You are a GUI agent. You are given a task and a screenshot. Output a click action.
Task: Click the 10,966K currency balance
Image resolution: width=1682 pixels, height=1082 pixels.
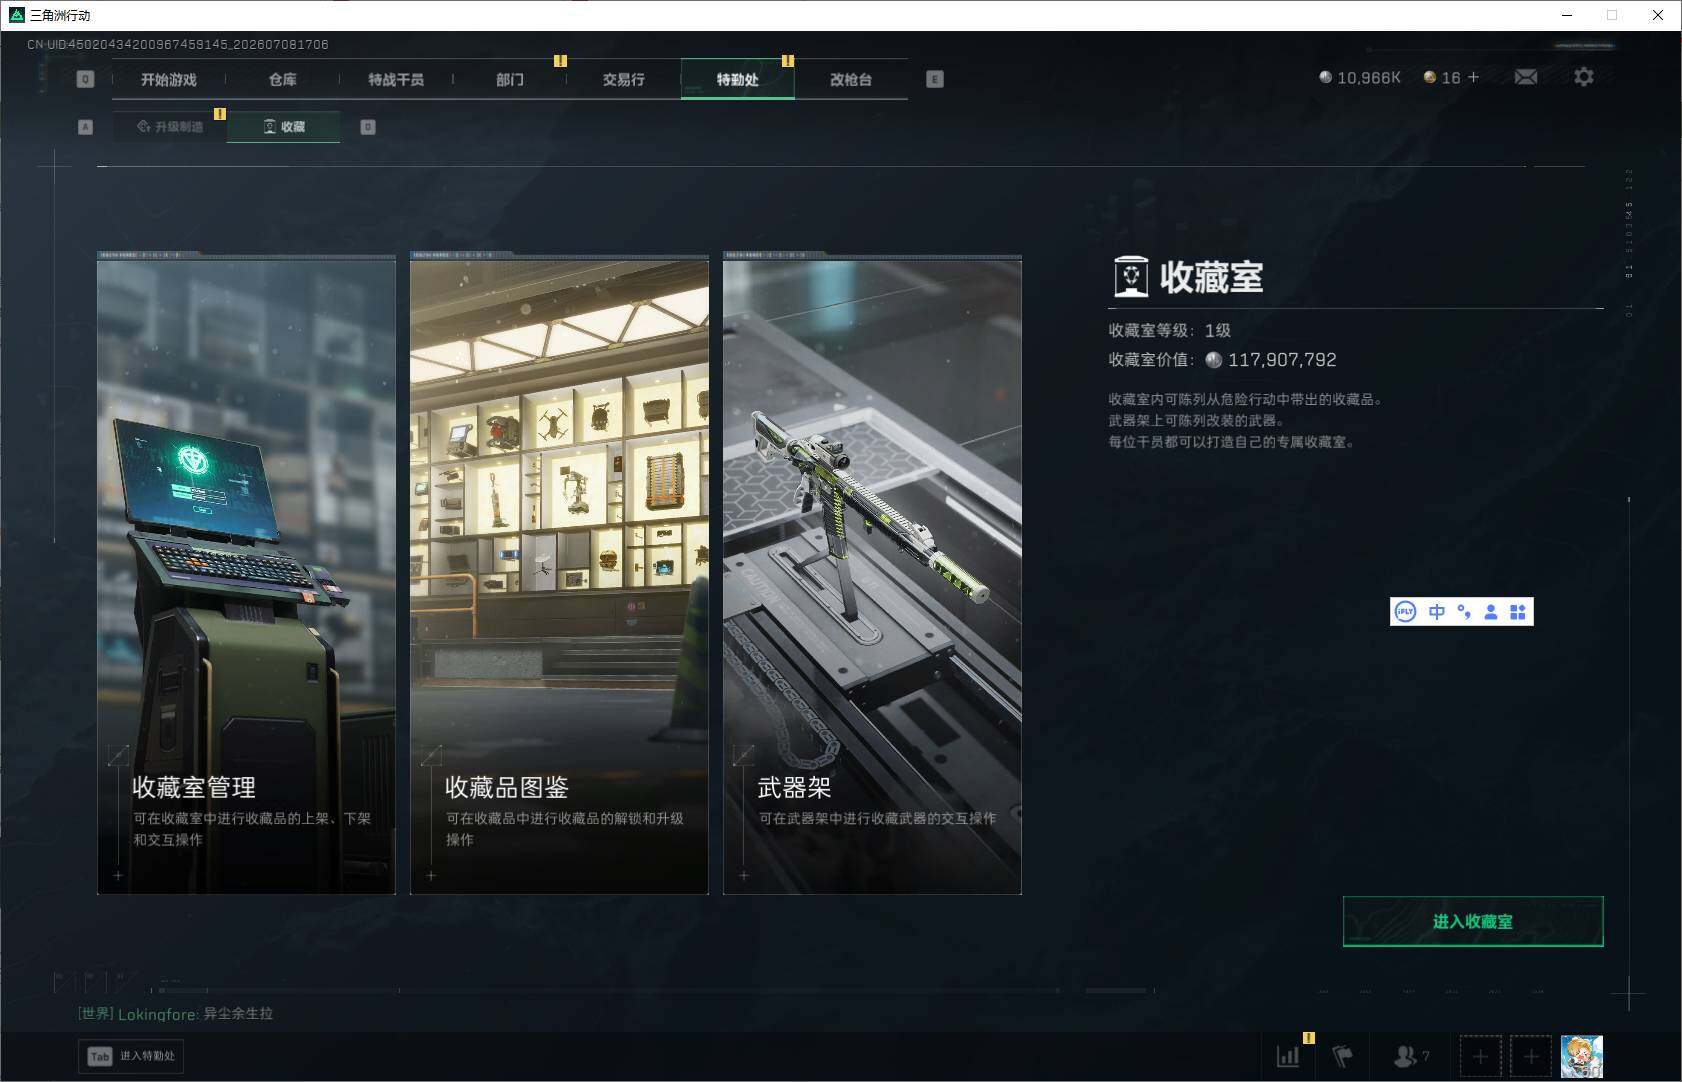pyautogui.click(x=1360, y=77)
